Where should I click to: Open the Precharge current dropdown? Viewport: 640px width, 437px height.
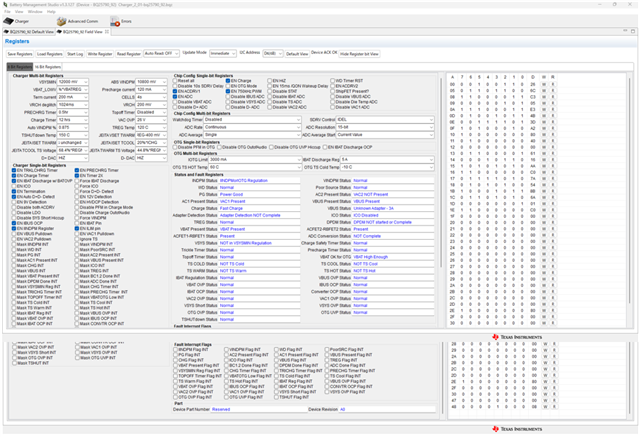[151, 89]
